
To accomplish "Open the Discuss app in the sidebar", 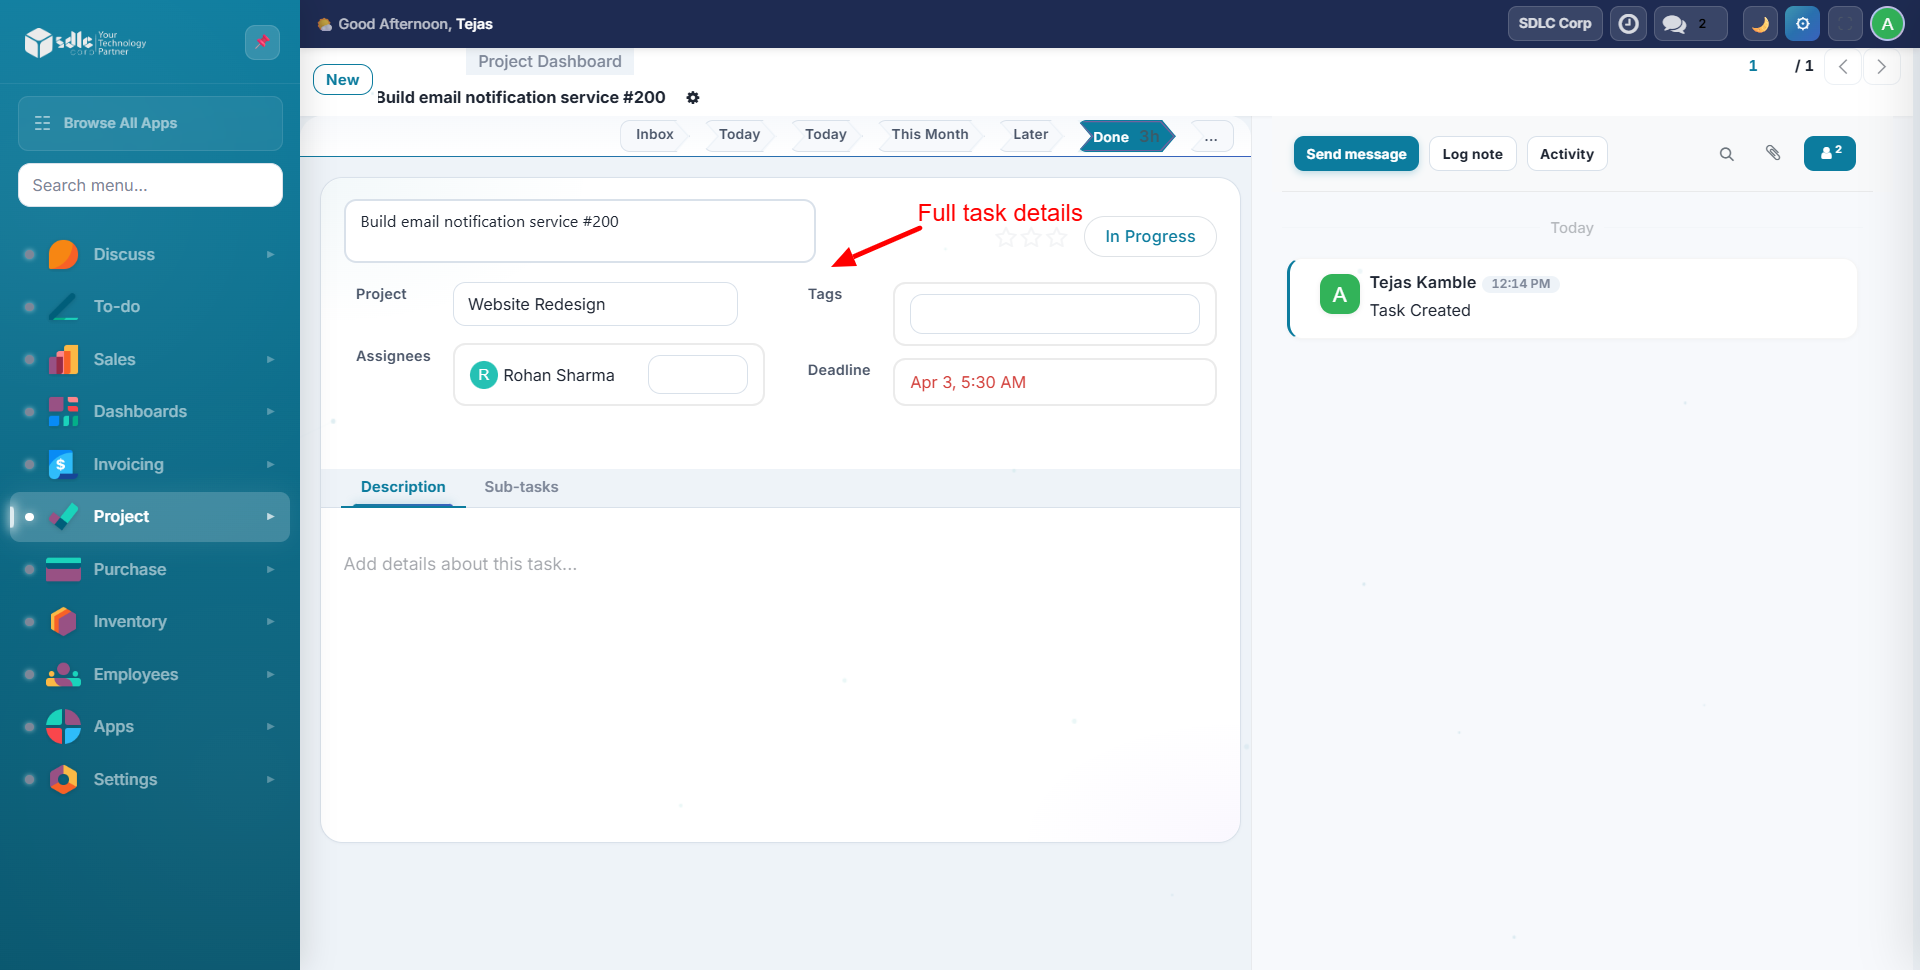I will point(124,254).
